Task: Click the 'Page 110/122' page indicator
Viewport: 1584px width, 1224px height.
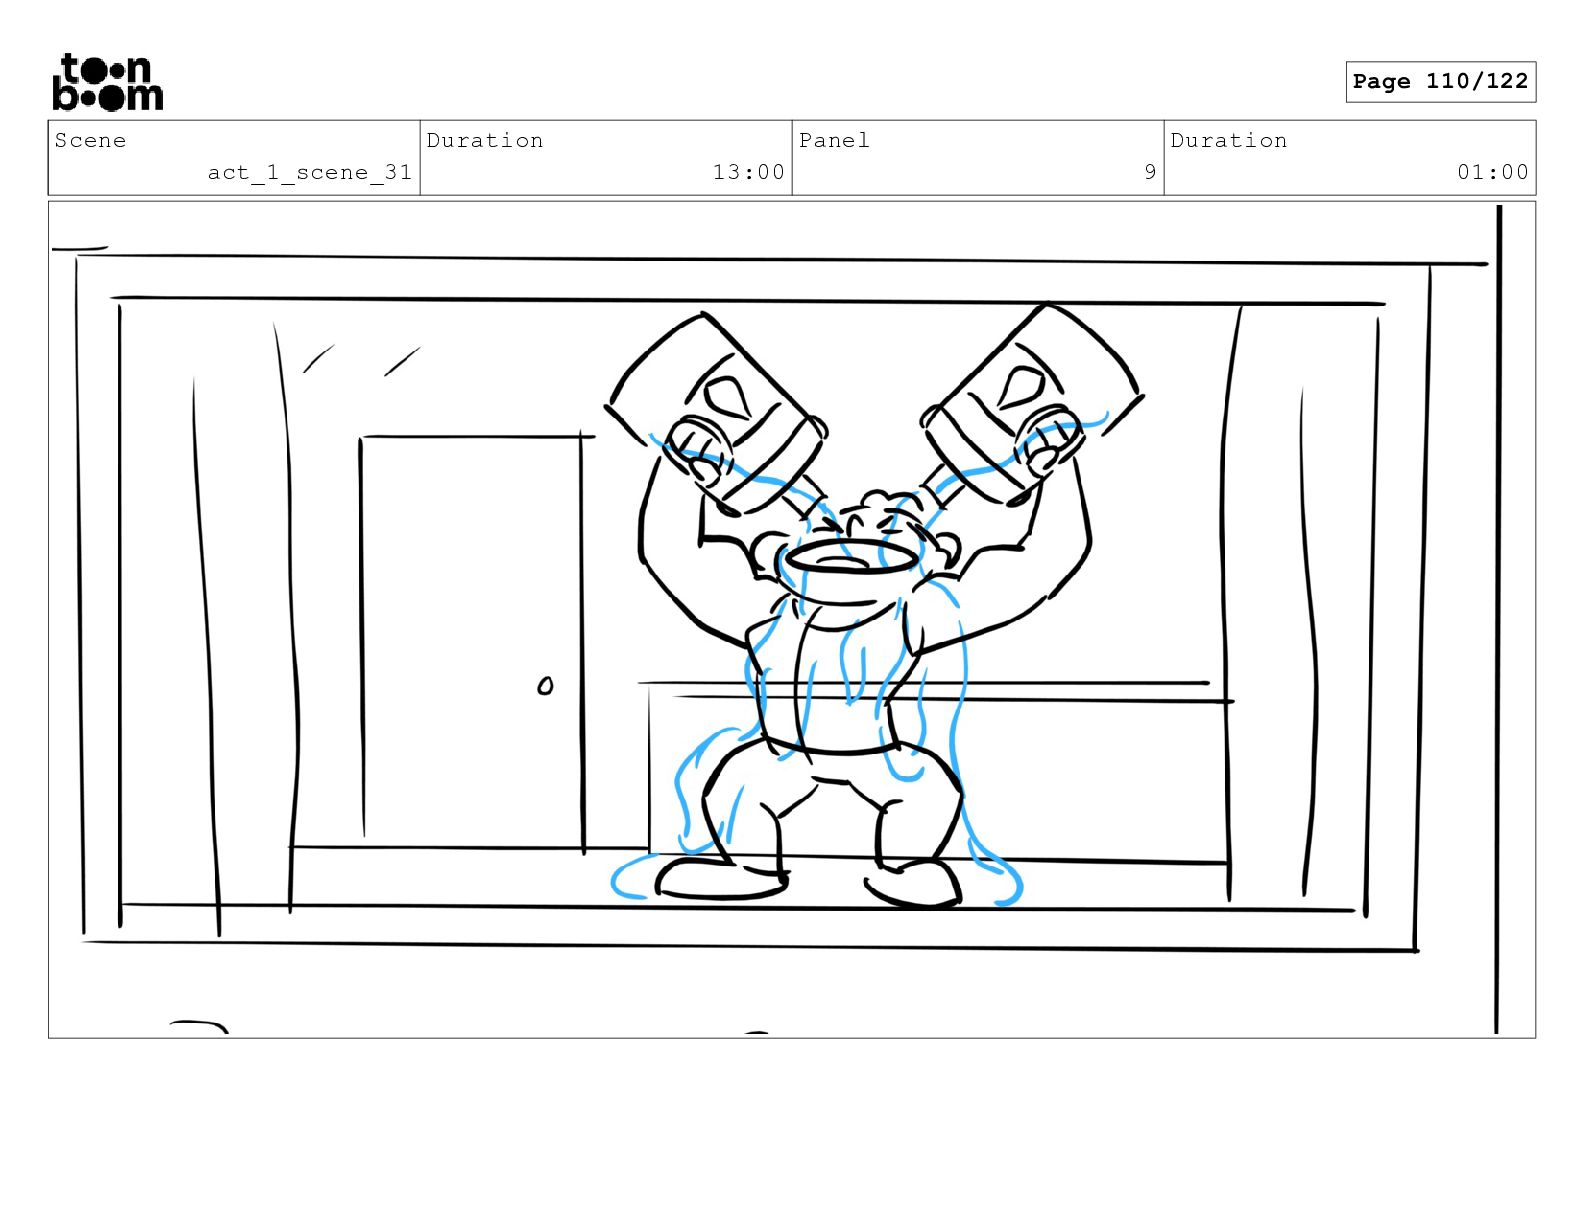Action: [1440, 82]
